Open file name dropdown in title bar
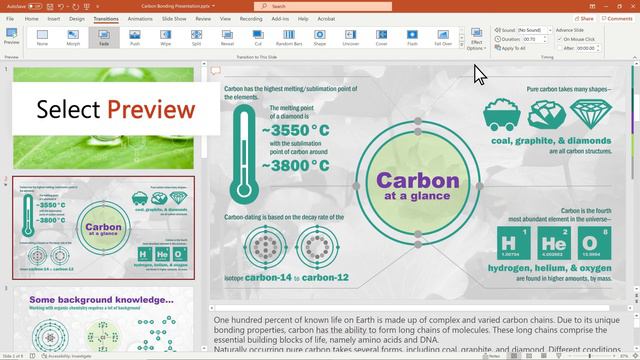Image resolution: width=640 pixels, height=360 pixels. click(x=213, y=7)
